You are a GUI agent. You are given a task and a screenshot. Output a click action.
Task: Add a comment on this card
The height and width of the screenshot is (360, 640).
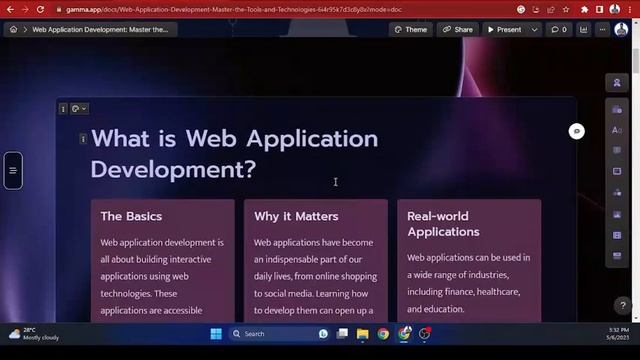(x=576, y=131)
